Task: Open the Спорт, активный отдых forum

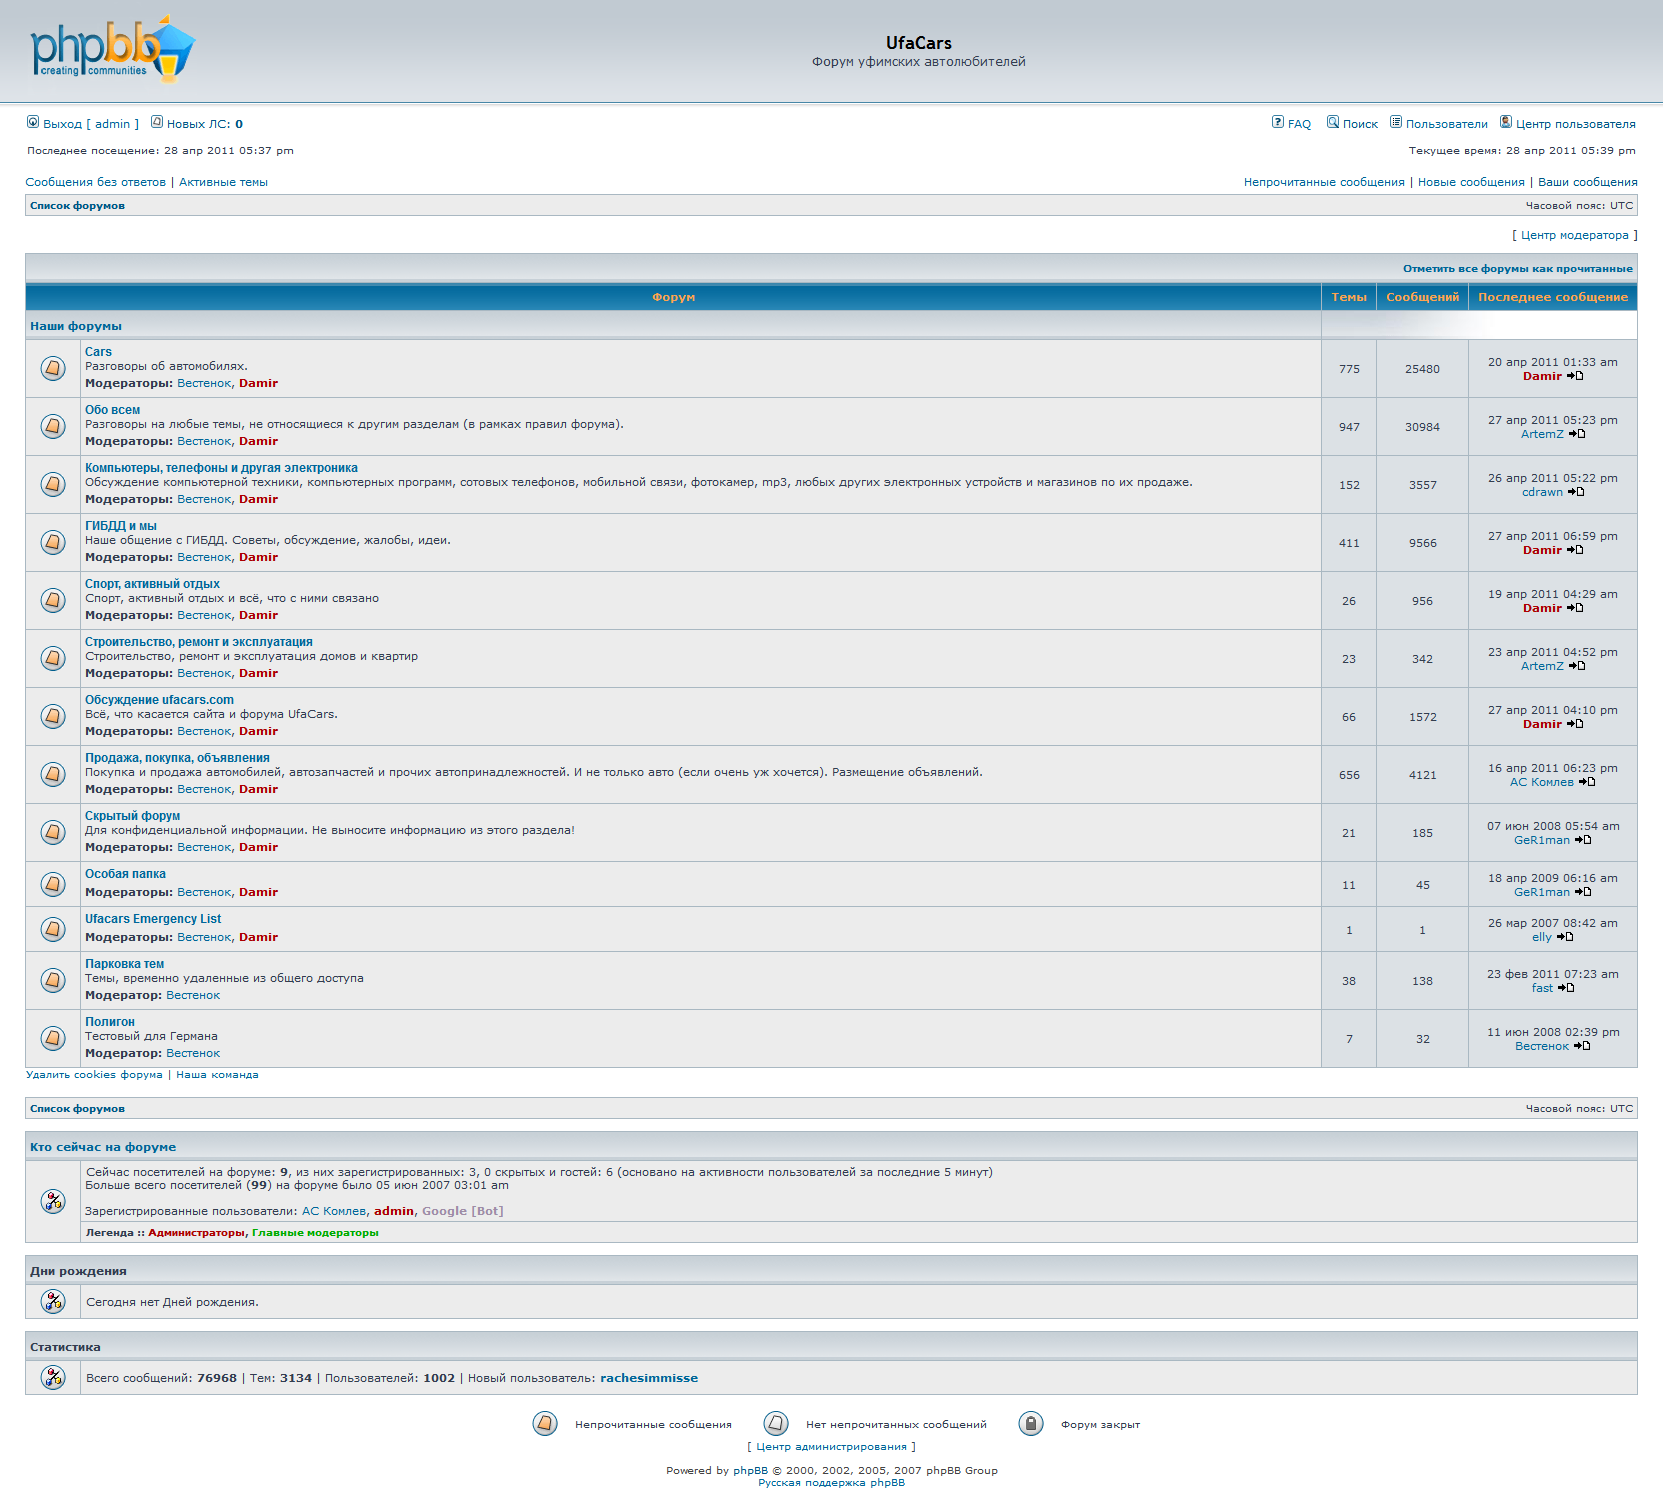Action: [x=152, y=584]
